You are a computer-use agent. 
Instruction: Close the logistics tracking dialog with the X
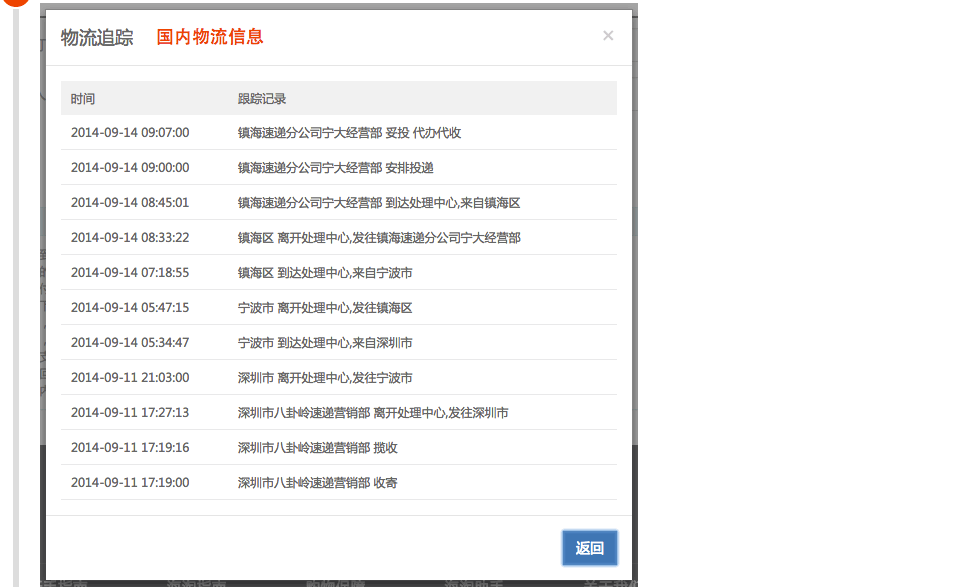tap(607, 36)
